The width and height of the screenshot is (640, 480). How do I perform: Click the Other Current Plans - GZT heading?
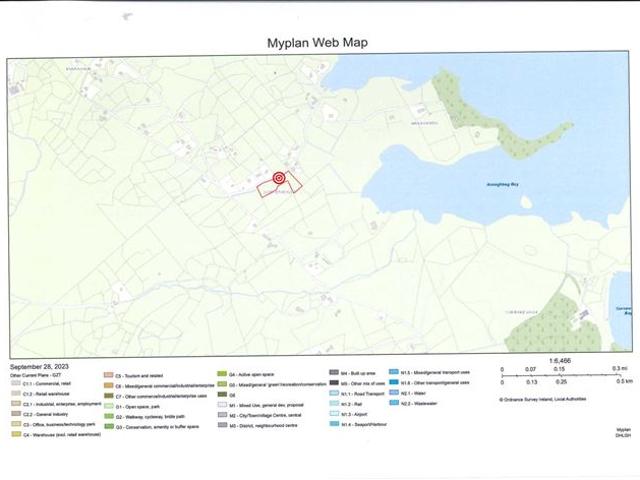click(x=36, y=375)
